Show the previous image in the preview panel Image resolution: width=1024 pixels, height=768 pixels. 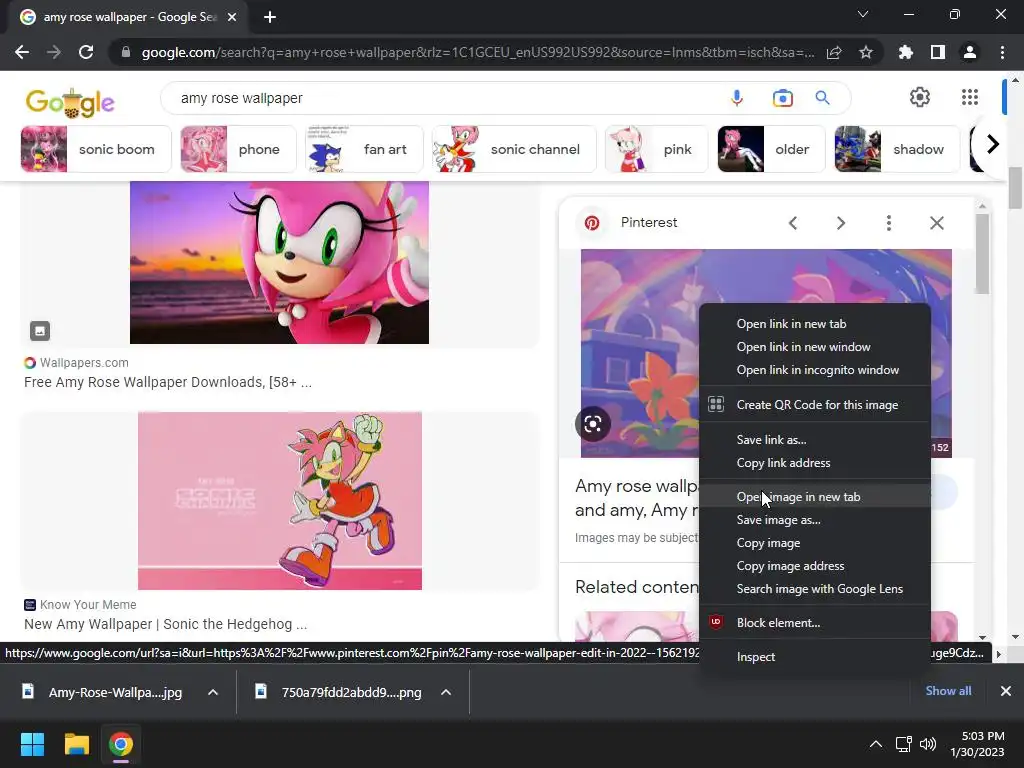coord(793,223)
